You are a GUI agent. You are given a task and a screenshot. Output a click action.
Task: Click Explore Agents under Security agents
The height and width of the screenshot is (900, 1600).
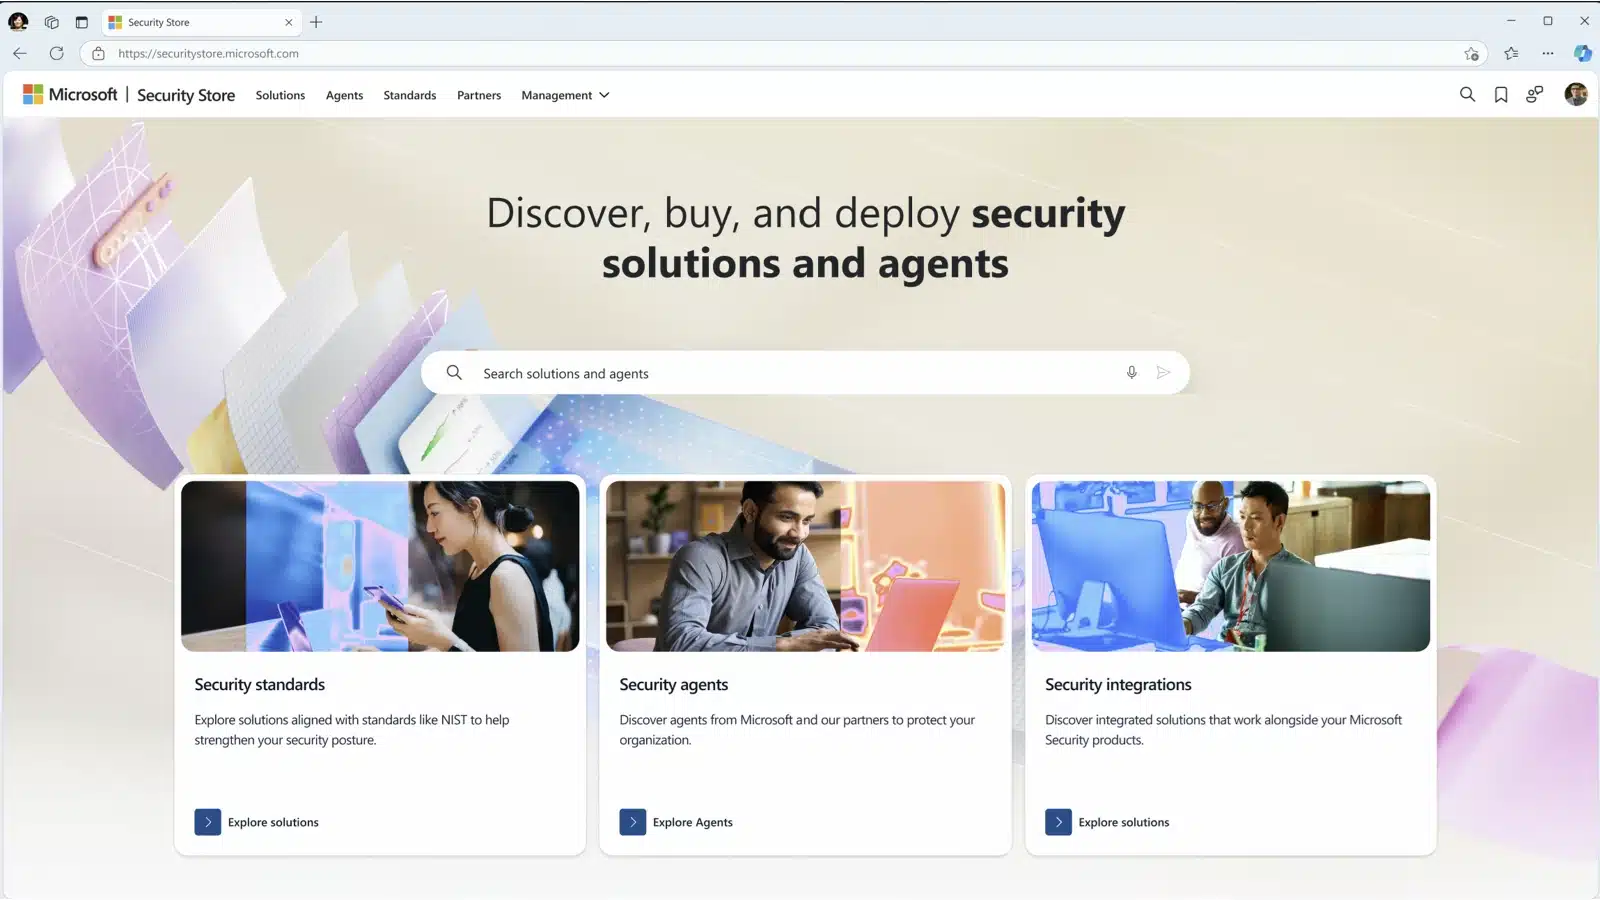tap(677, 821)
